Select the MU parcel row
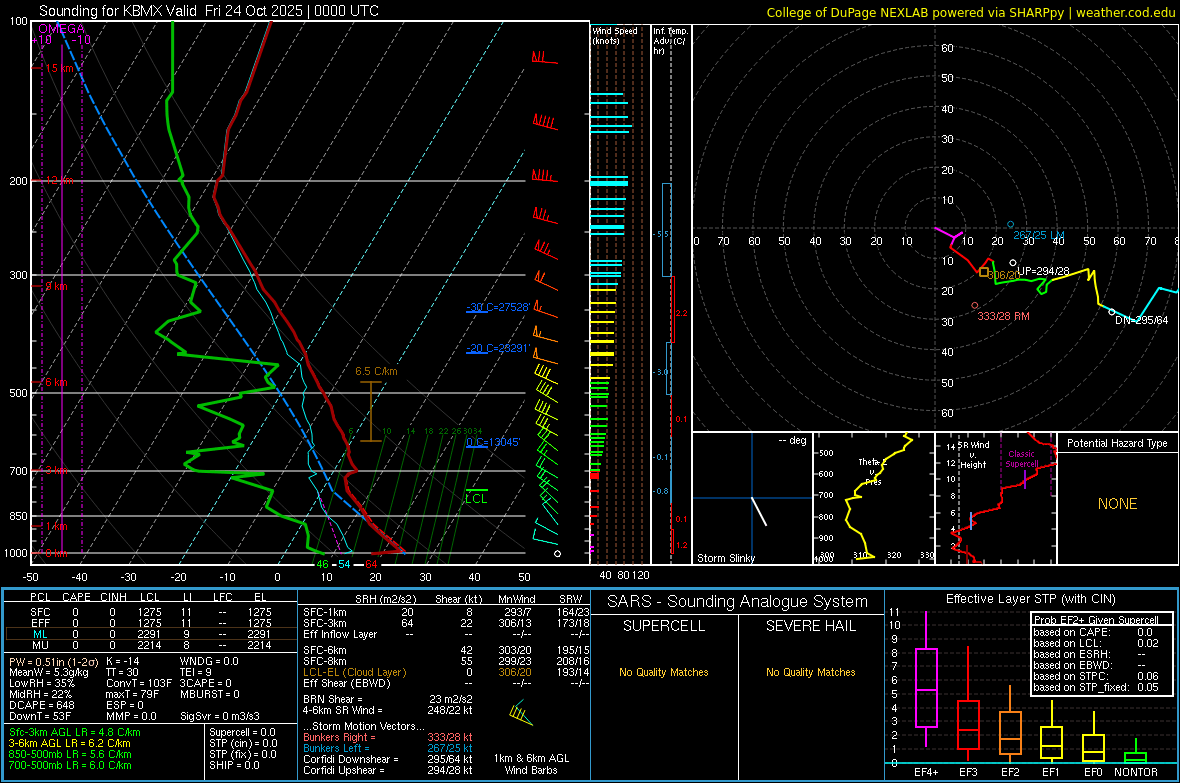This screenshot has height=783, width=1180. coord(151,645)
